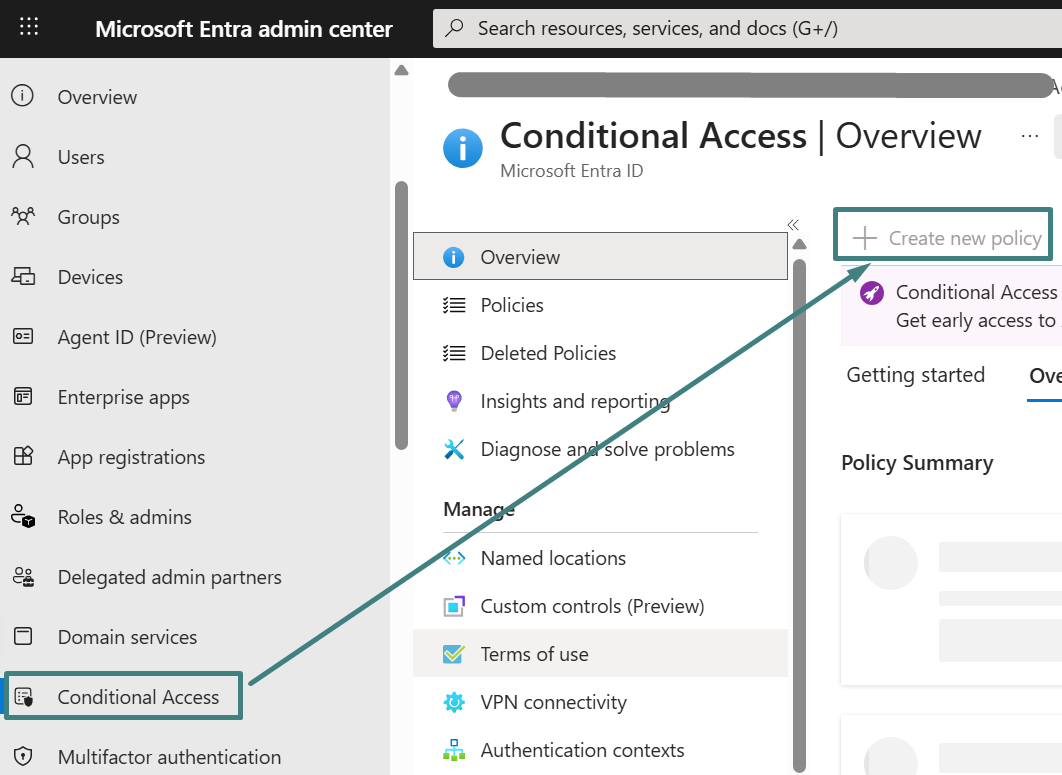Open the more options ellipsis menu

coord(1029,136)
